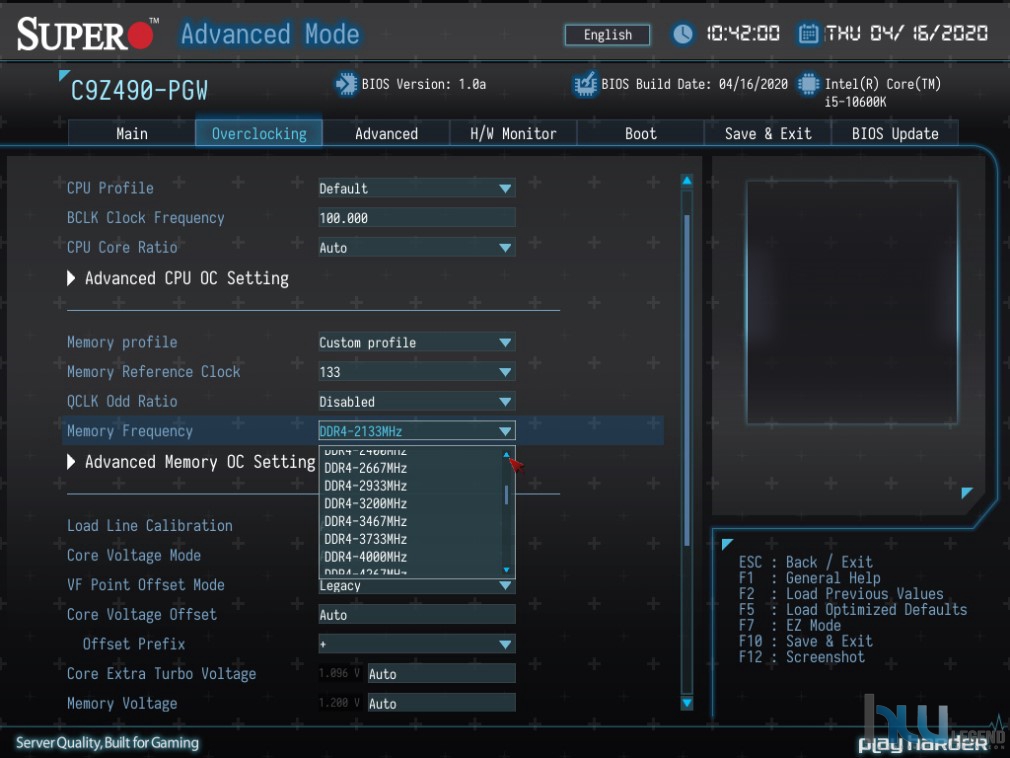
Task: Click the Load Line Calibration label
Action: (x=149, y=526)
